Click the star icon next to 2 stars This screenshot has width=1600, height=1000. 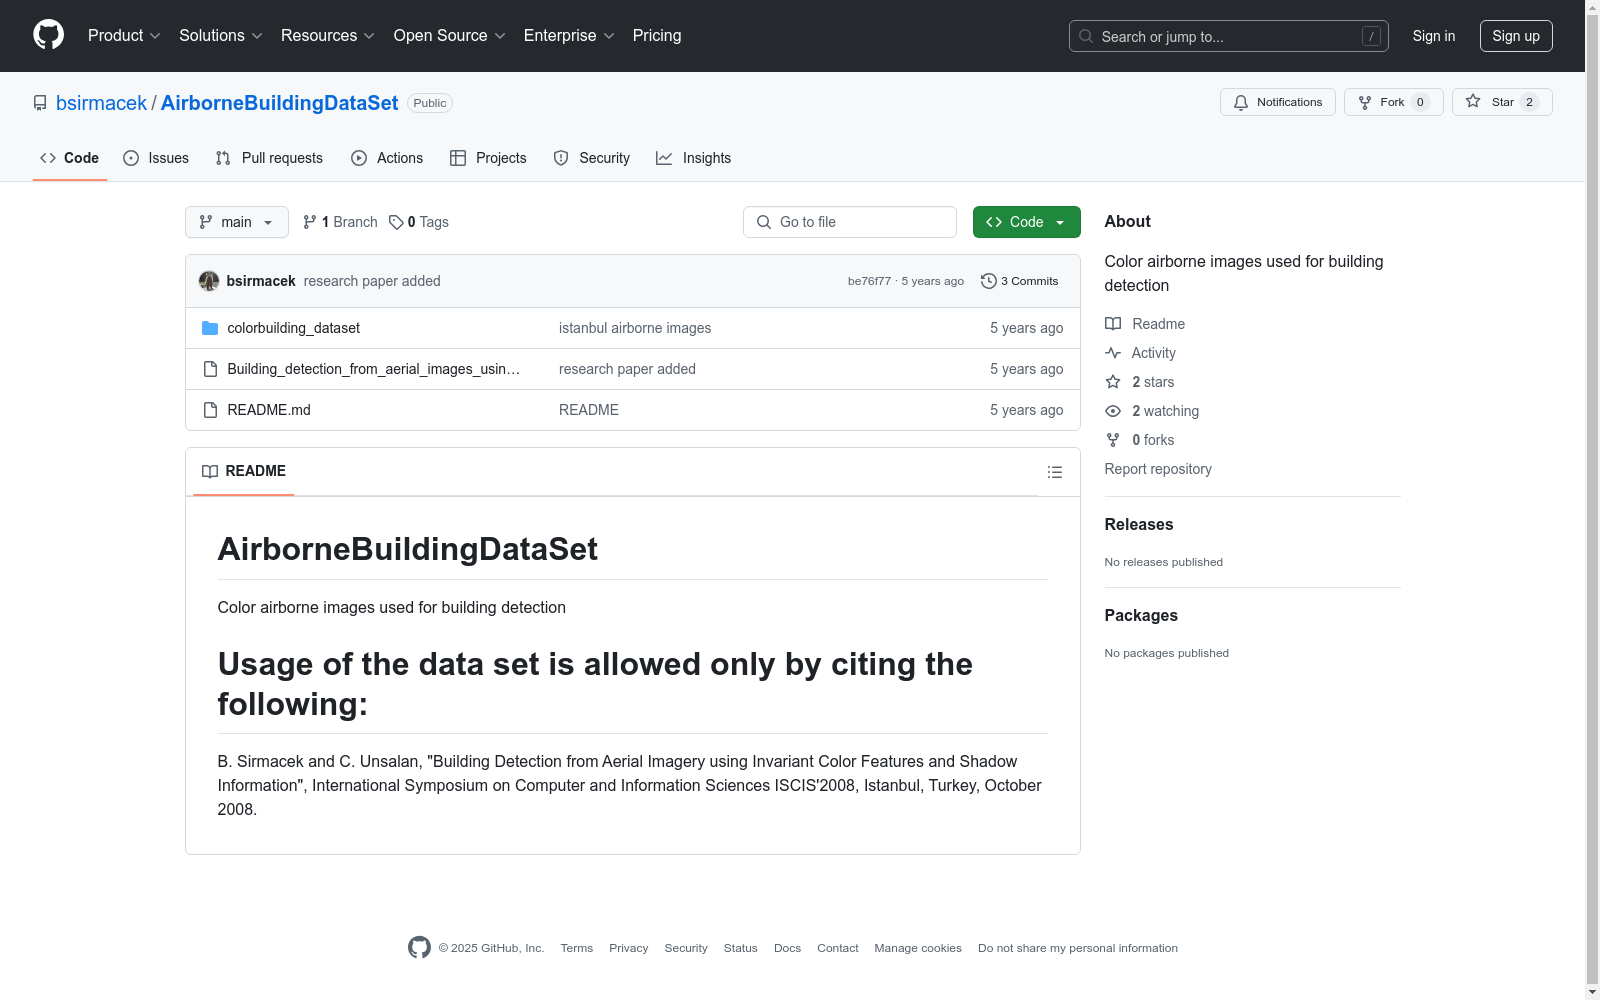1113,382
